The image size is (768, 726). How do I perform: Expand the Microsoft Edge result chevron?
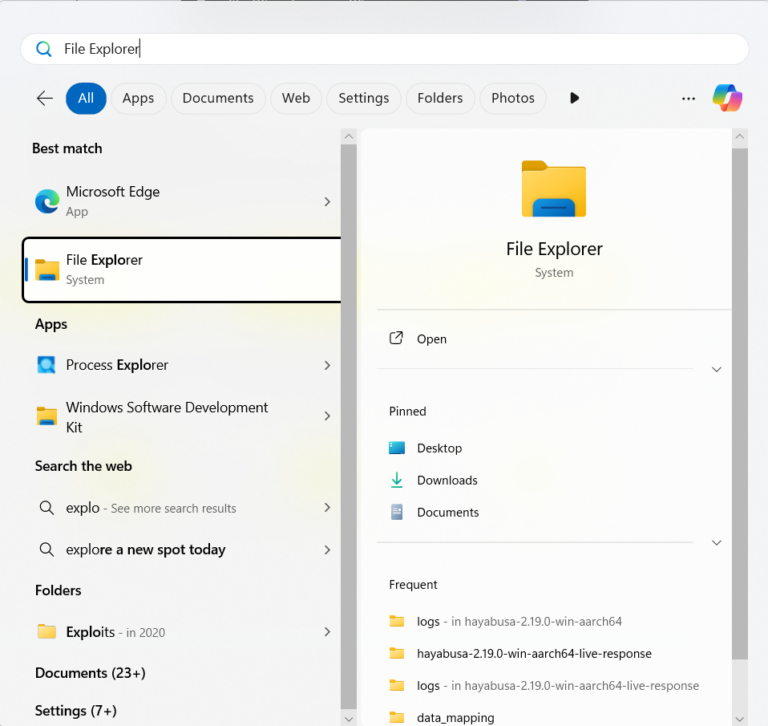pos(327,202)
